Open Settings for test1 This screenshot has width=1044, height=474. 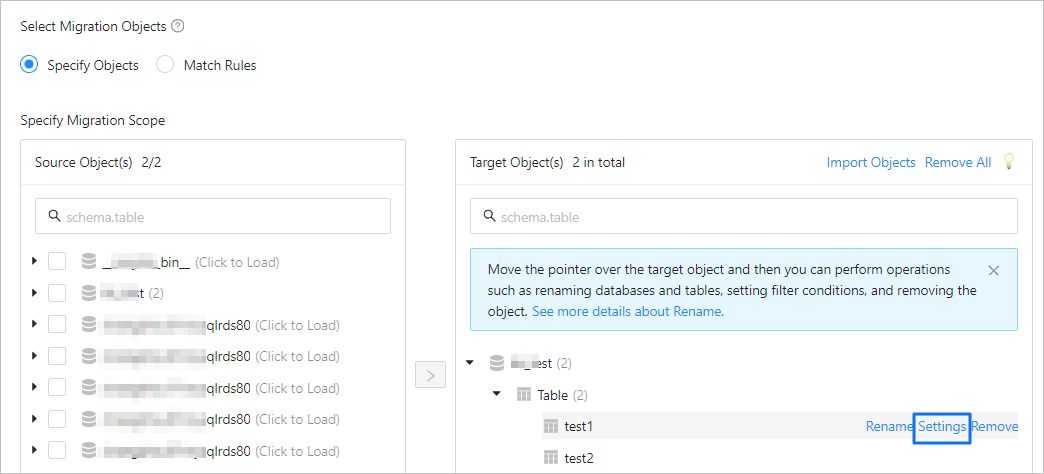click(x=942, y=426)
